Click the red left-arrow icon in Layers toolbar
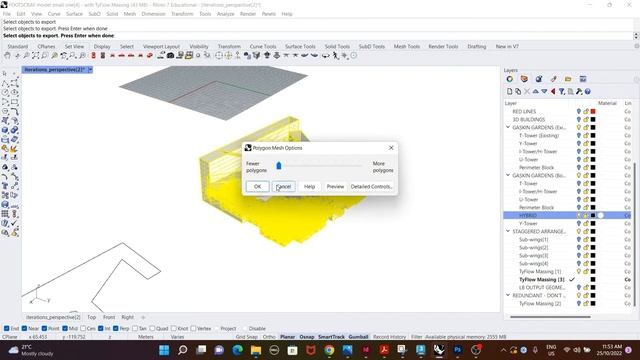Viewport: 640px width, 360px height. tap(553, 91)
